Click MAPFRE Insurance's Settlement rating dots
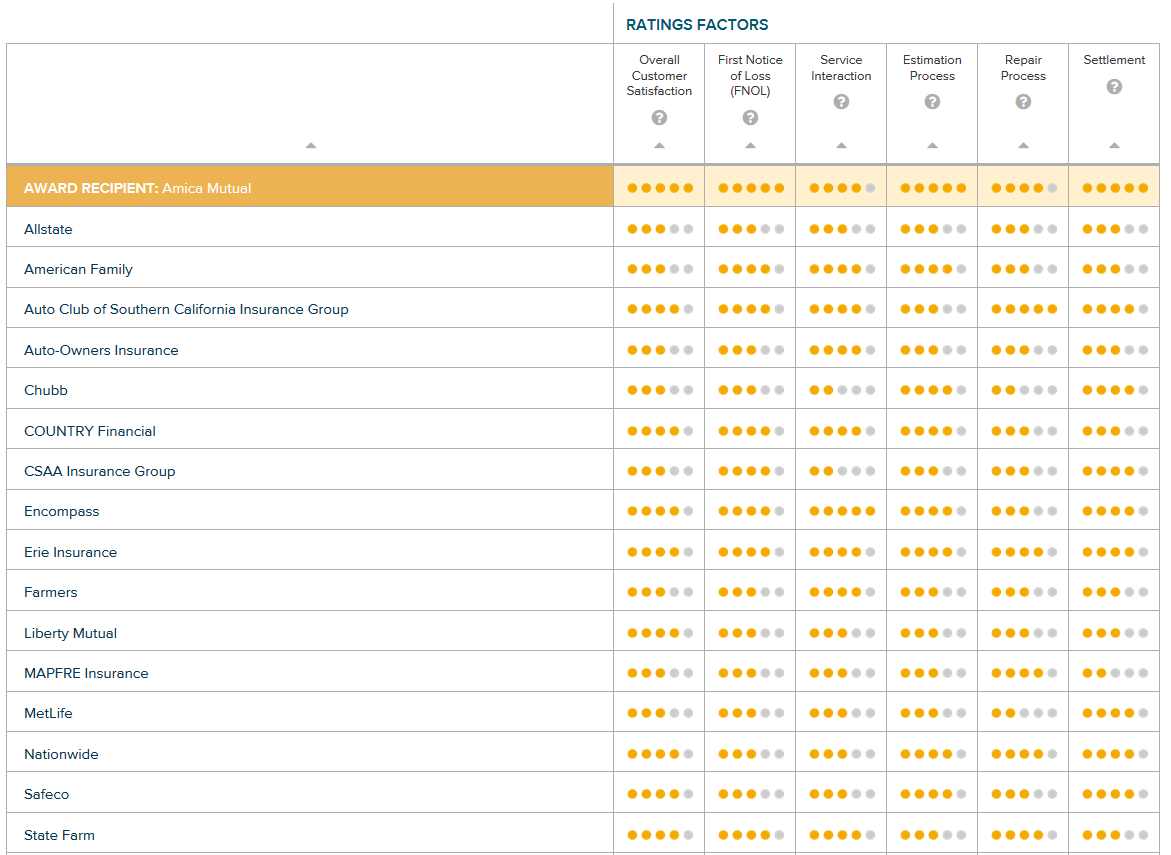This screenshot has height=855, width=1171. point(1115,673)
